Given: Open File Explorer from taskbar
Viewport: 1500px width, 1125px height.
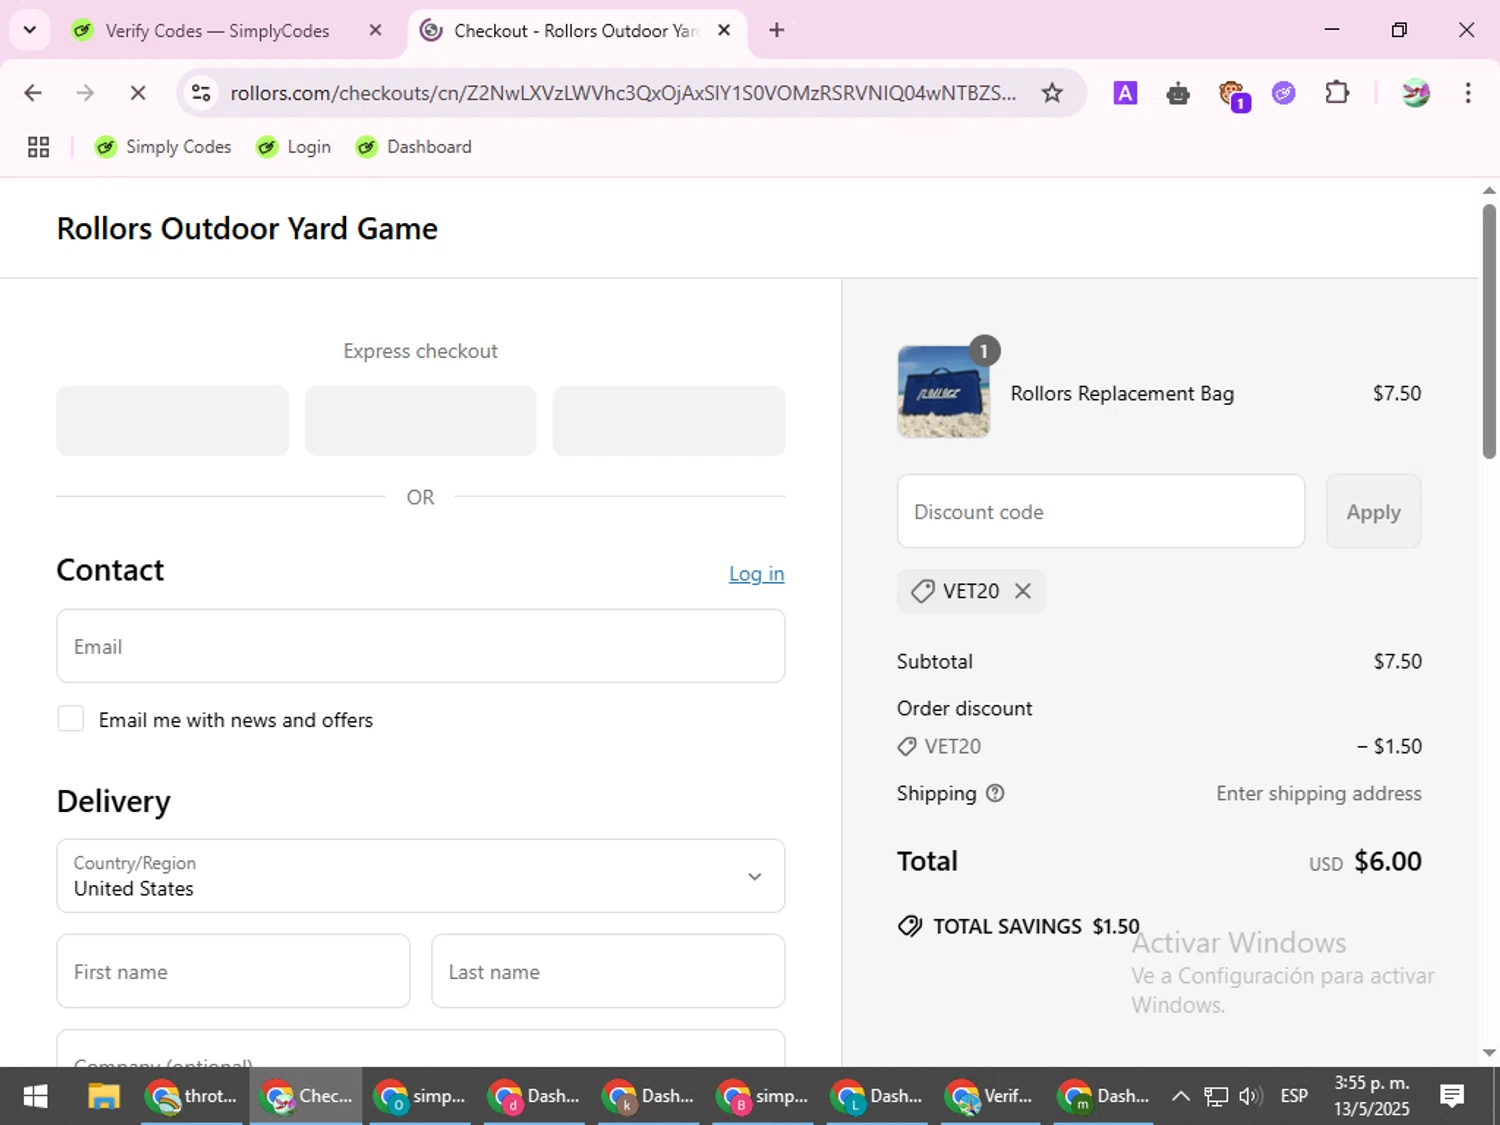Looking at the screenshot, I should [x=104, y=1097].
